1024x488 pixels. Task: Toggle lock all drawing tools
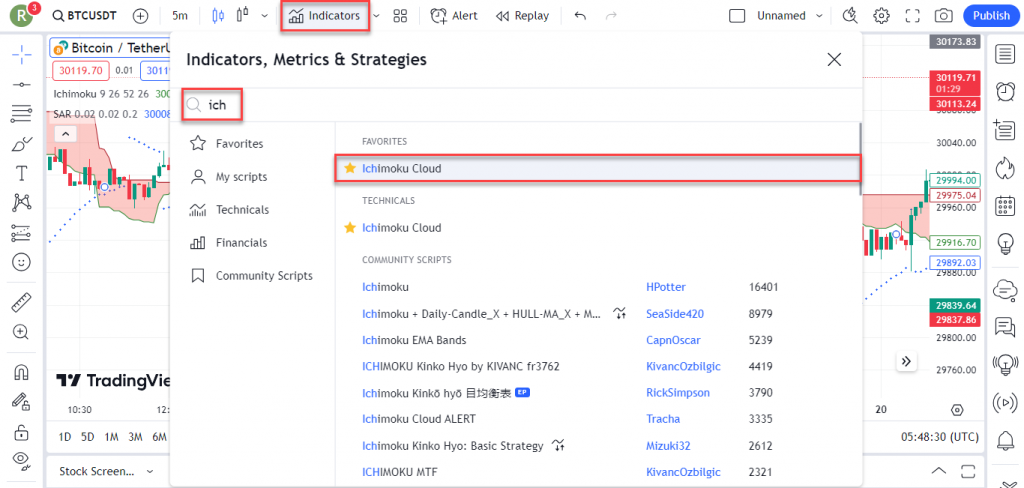tap(22, 431)
